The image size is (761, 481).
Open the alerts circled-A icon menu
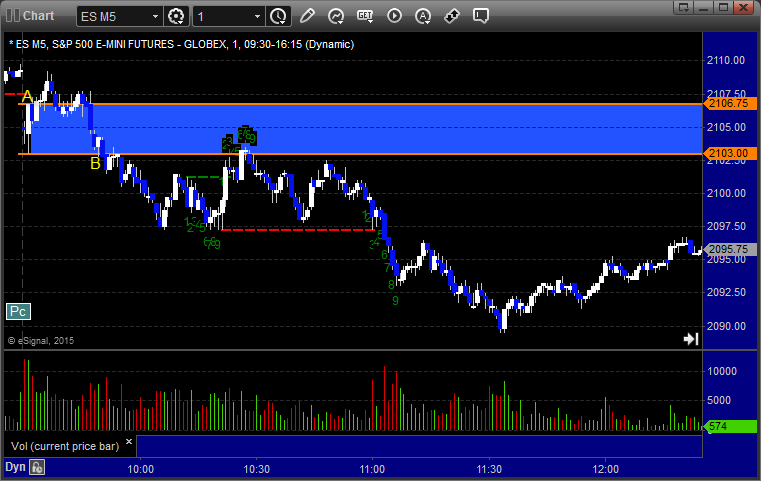[423, 16]
